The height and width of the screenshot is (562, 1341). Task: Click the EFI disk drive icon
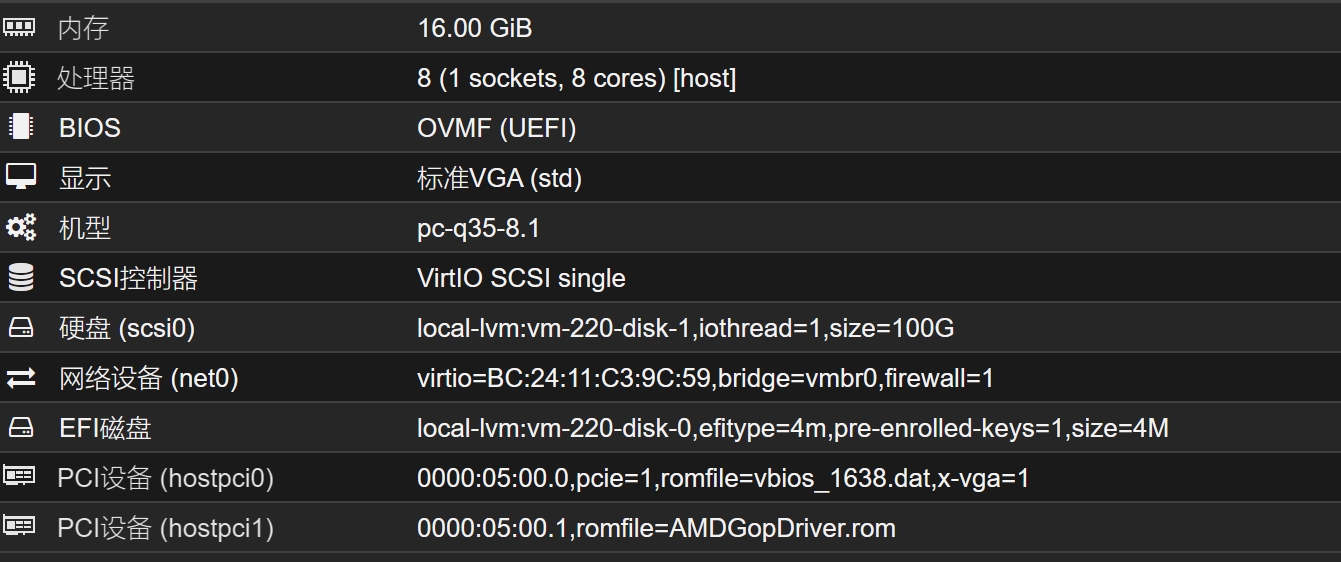click(x=20, y=427)
